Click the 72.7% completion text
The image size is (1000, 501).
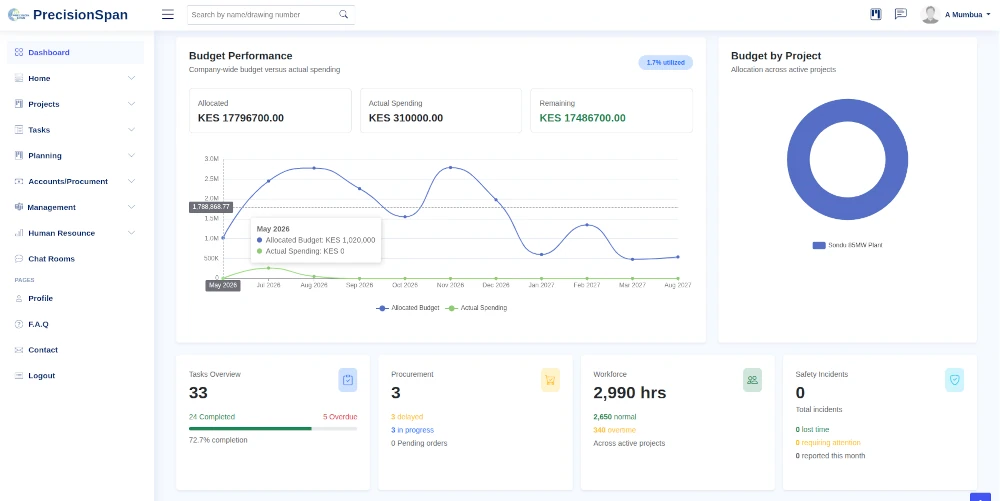click(218, 440)
